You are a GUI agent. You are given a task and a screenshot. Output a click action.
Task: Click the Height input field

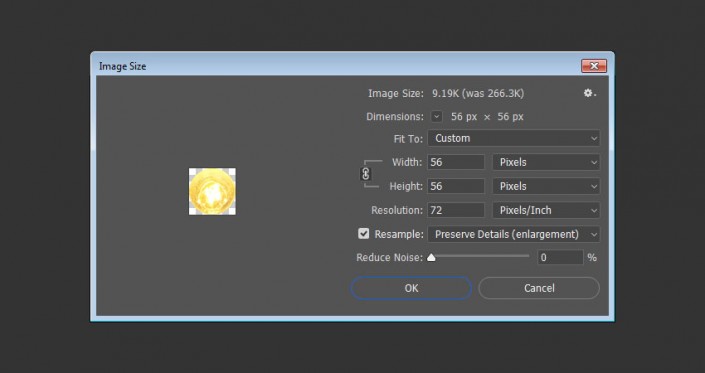point(455,186)
